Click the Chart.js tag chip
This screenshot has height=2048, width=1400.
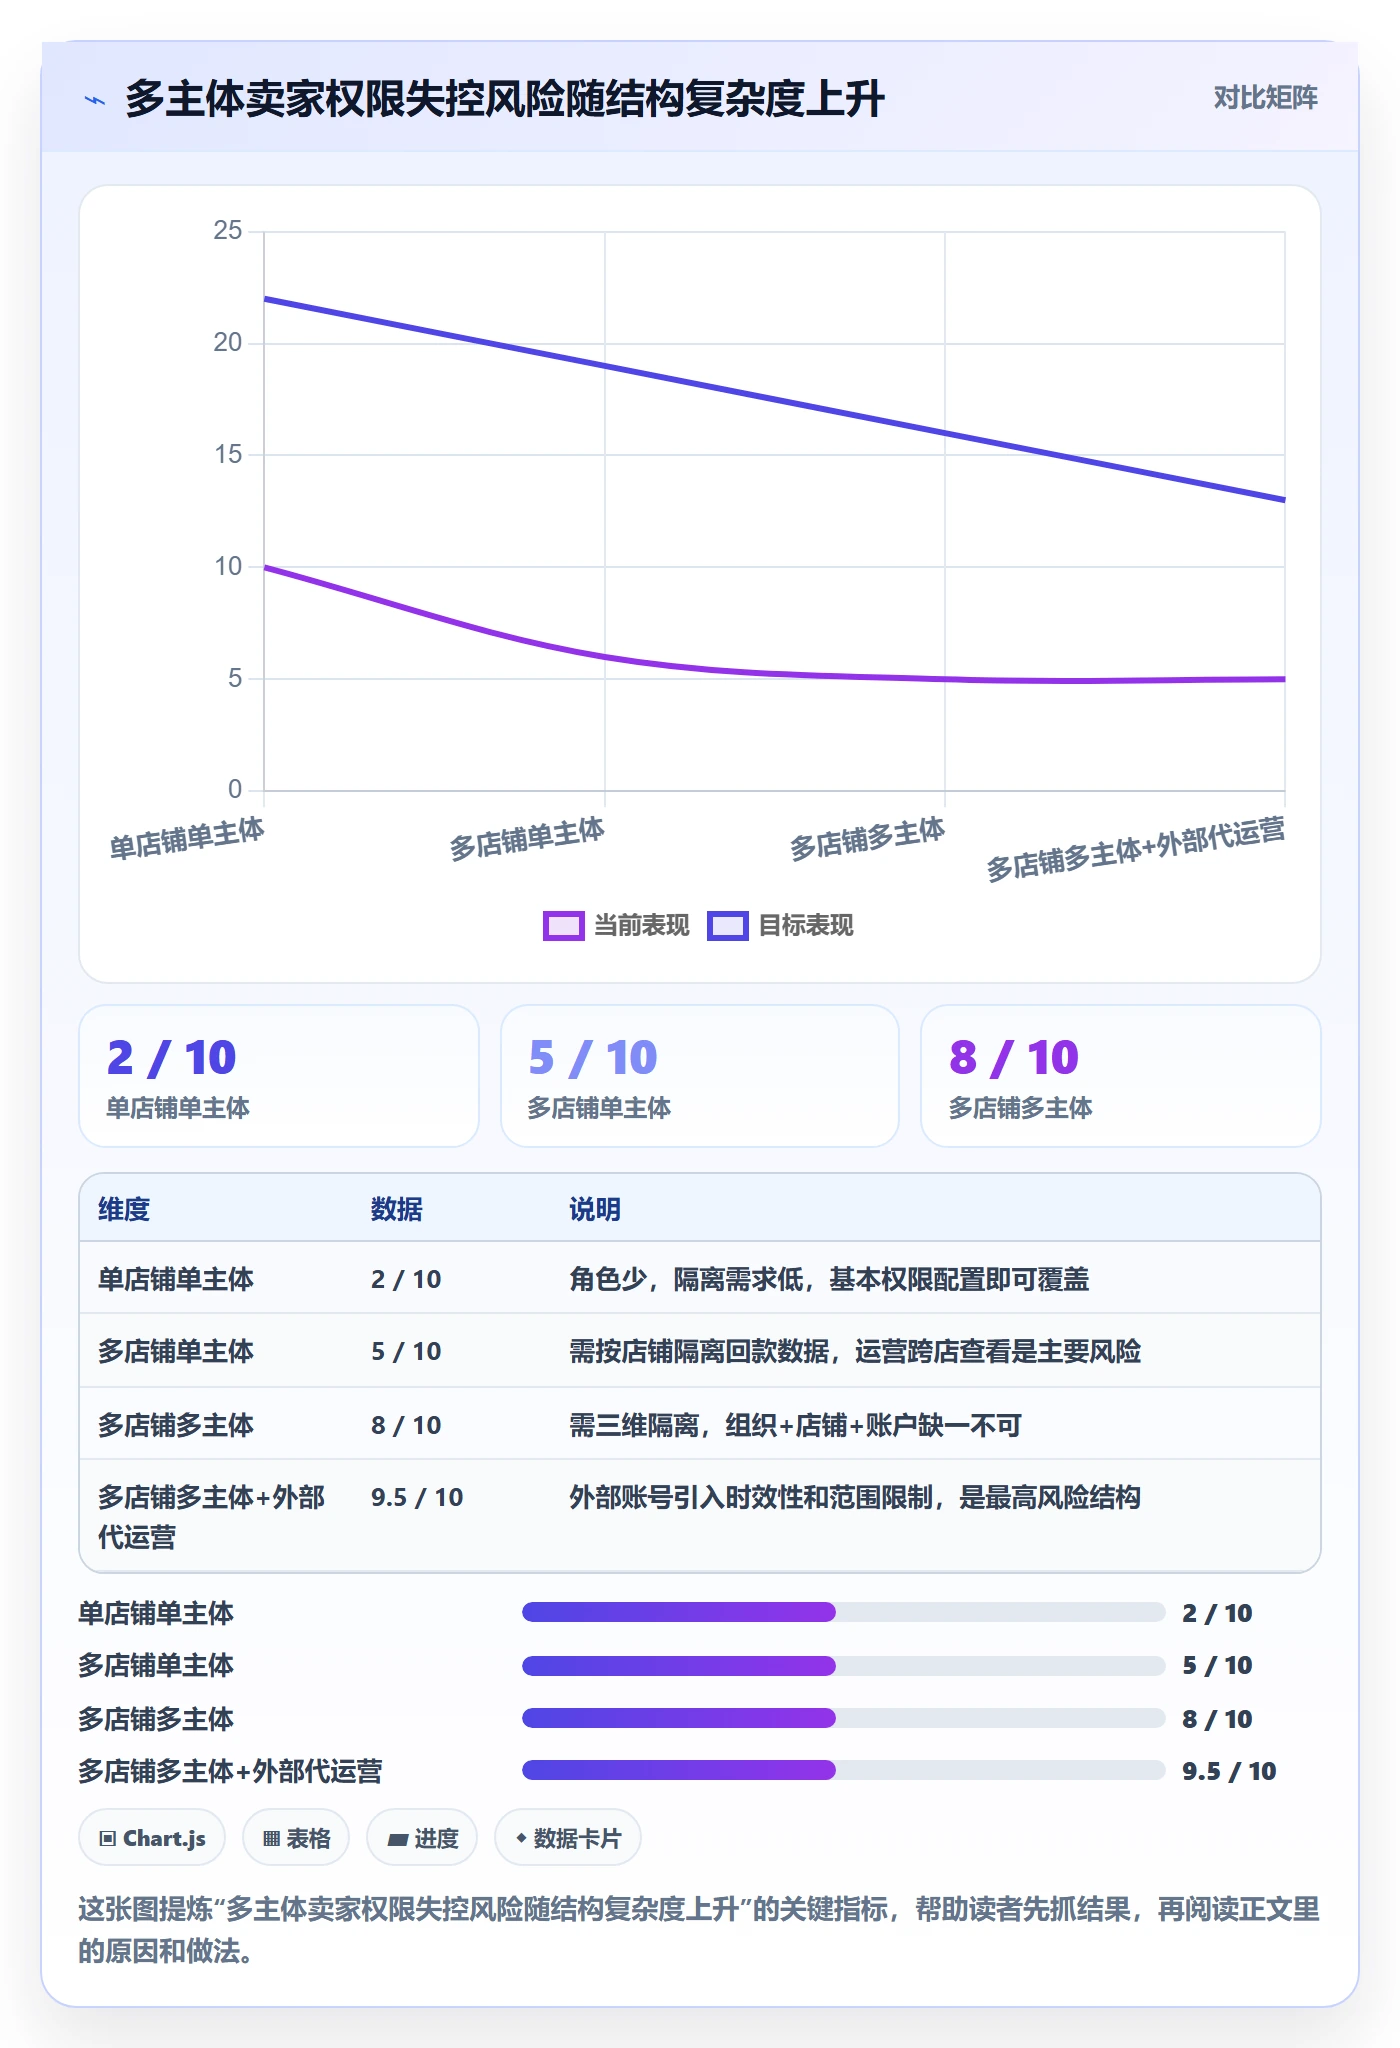pyautogui.click(x=152, y=1838)
